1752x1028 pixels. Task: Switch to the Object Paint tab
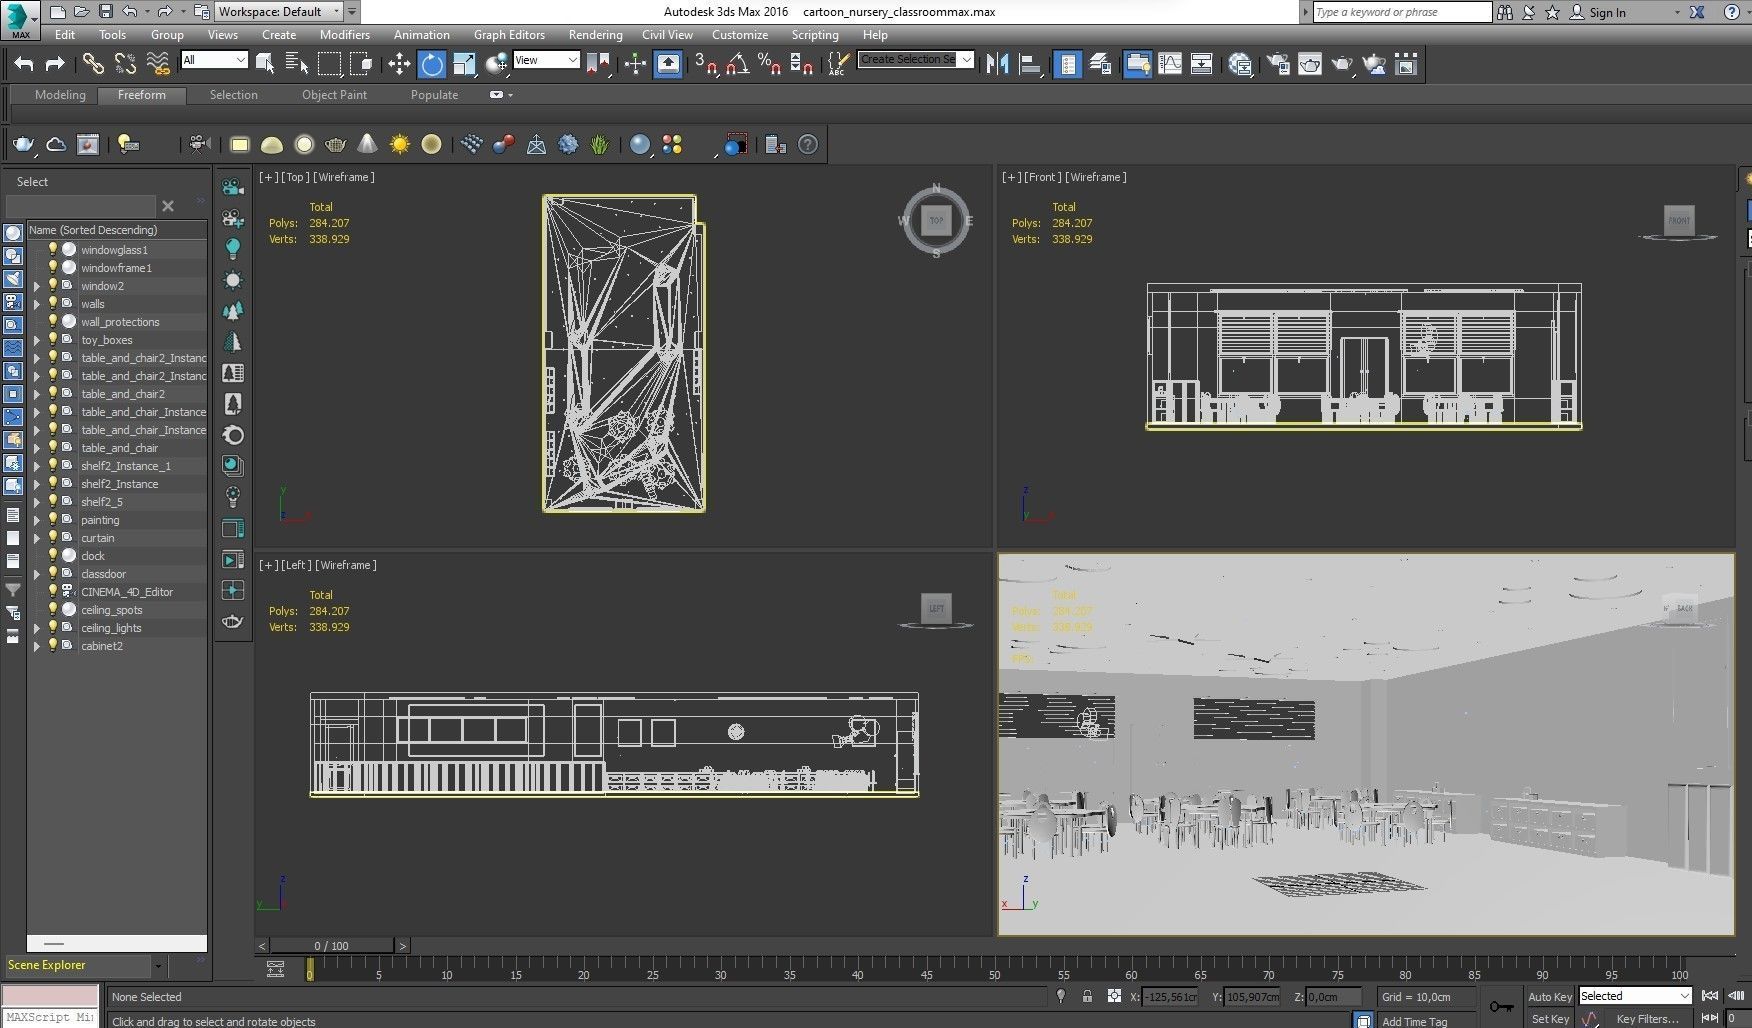334,95
